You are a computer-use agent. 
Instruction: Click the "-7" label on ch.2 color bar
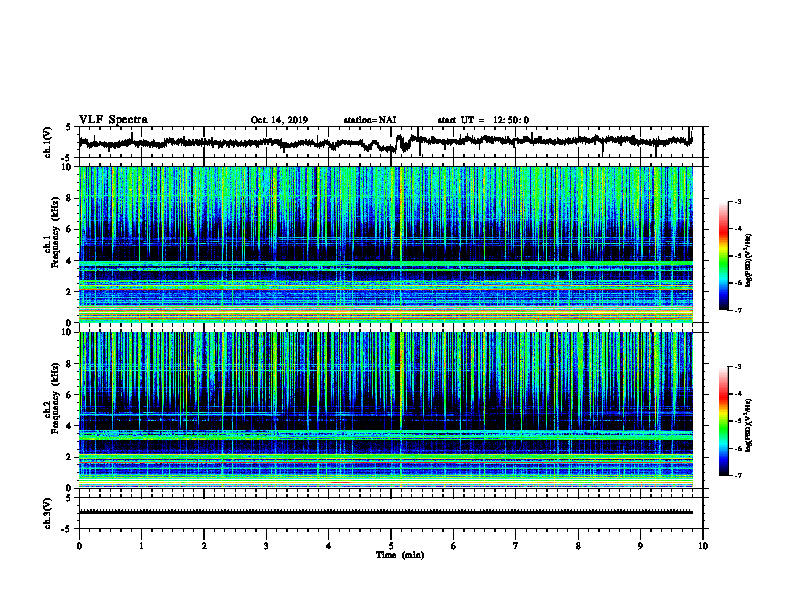[737, 475]
